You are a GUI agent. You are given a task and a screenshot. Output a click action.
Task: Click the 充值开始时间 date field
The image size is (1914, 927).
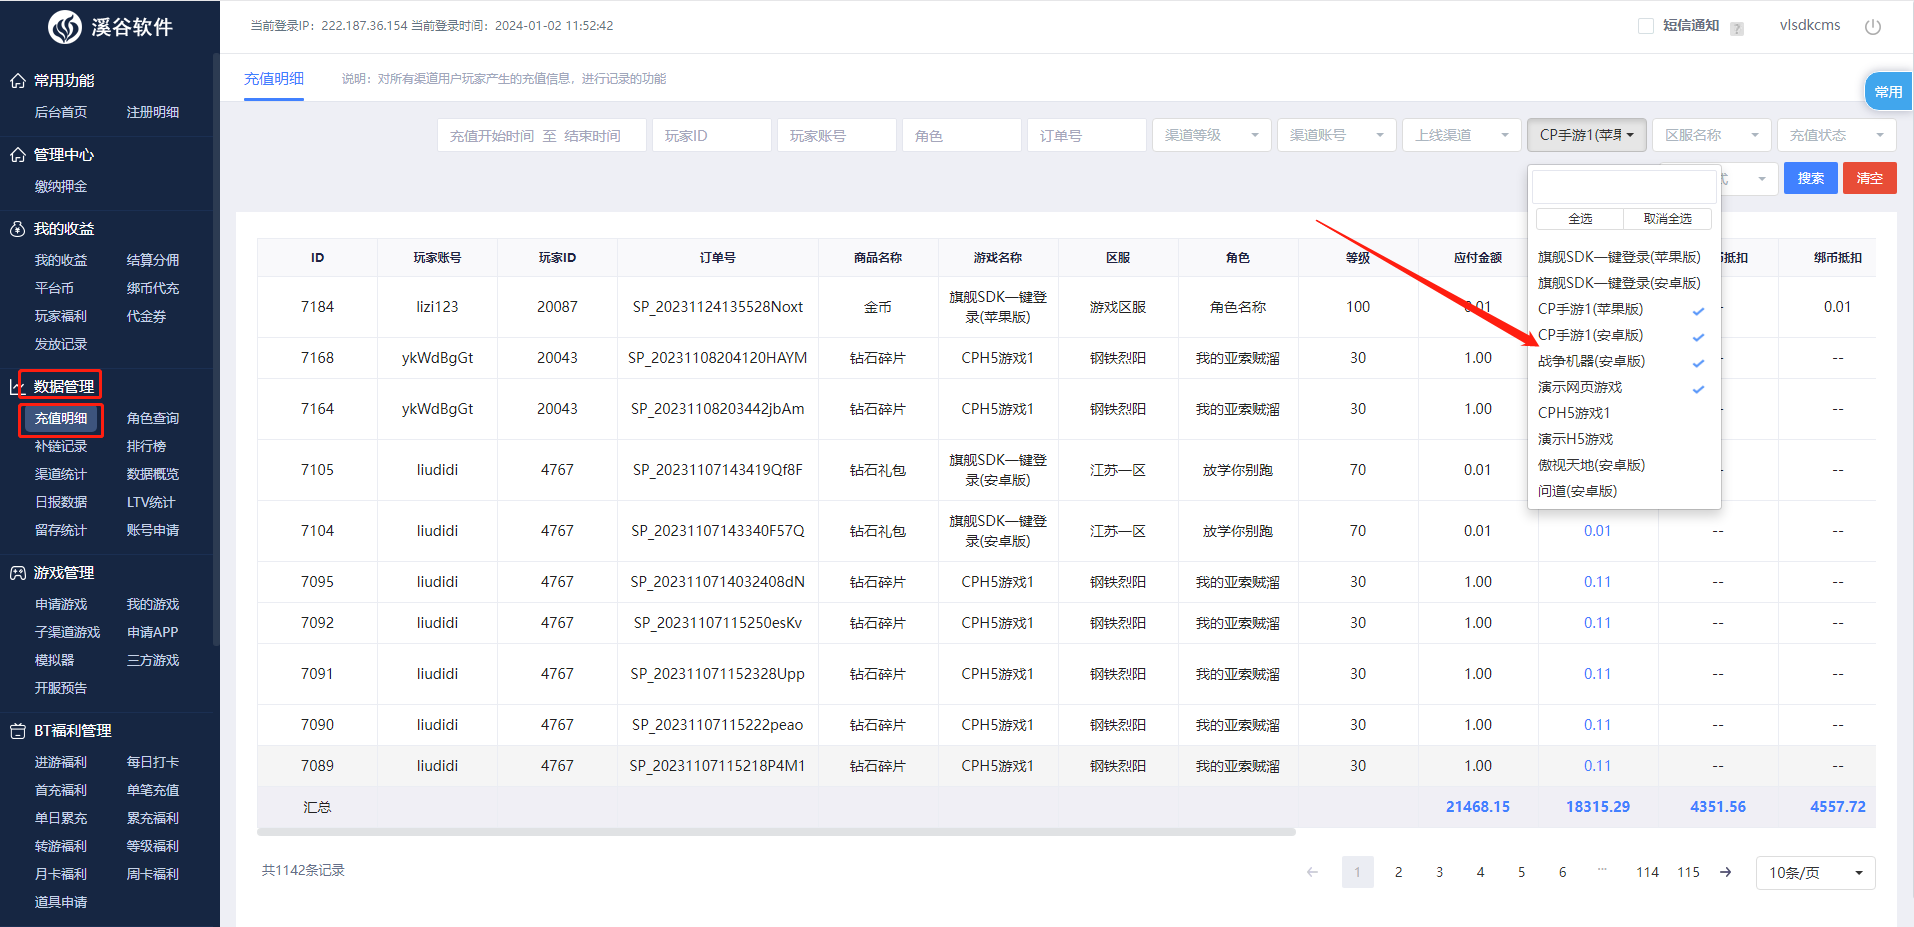[542, 135]
